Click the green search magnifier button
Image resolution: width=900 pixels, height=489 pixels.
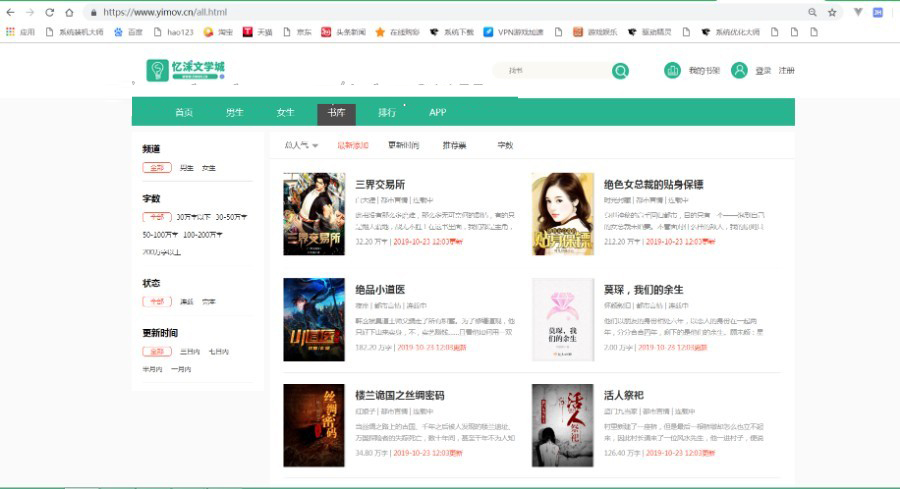click(x=621, y=71)
